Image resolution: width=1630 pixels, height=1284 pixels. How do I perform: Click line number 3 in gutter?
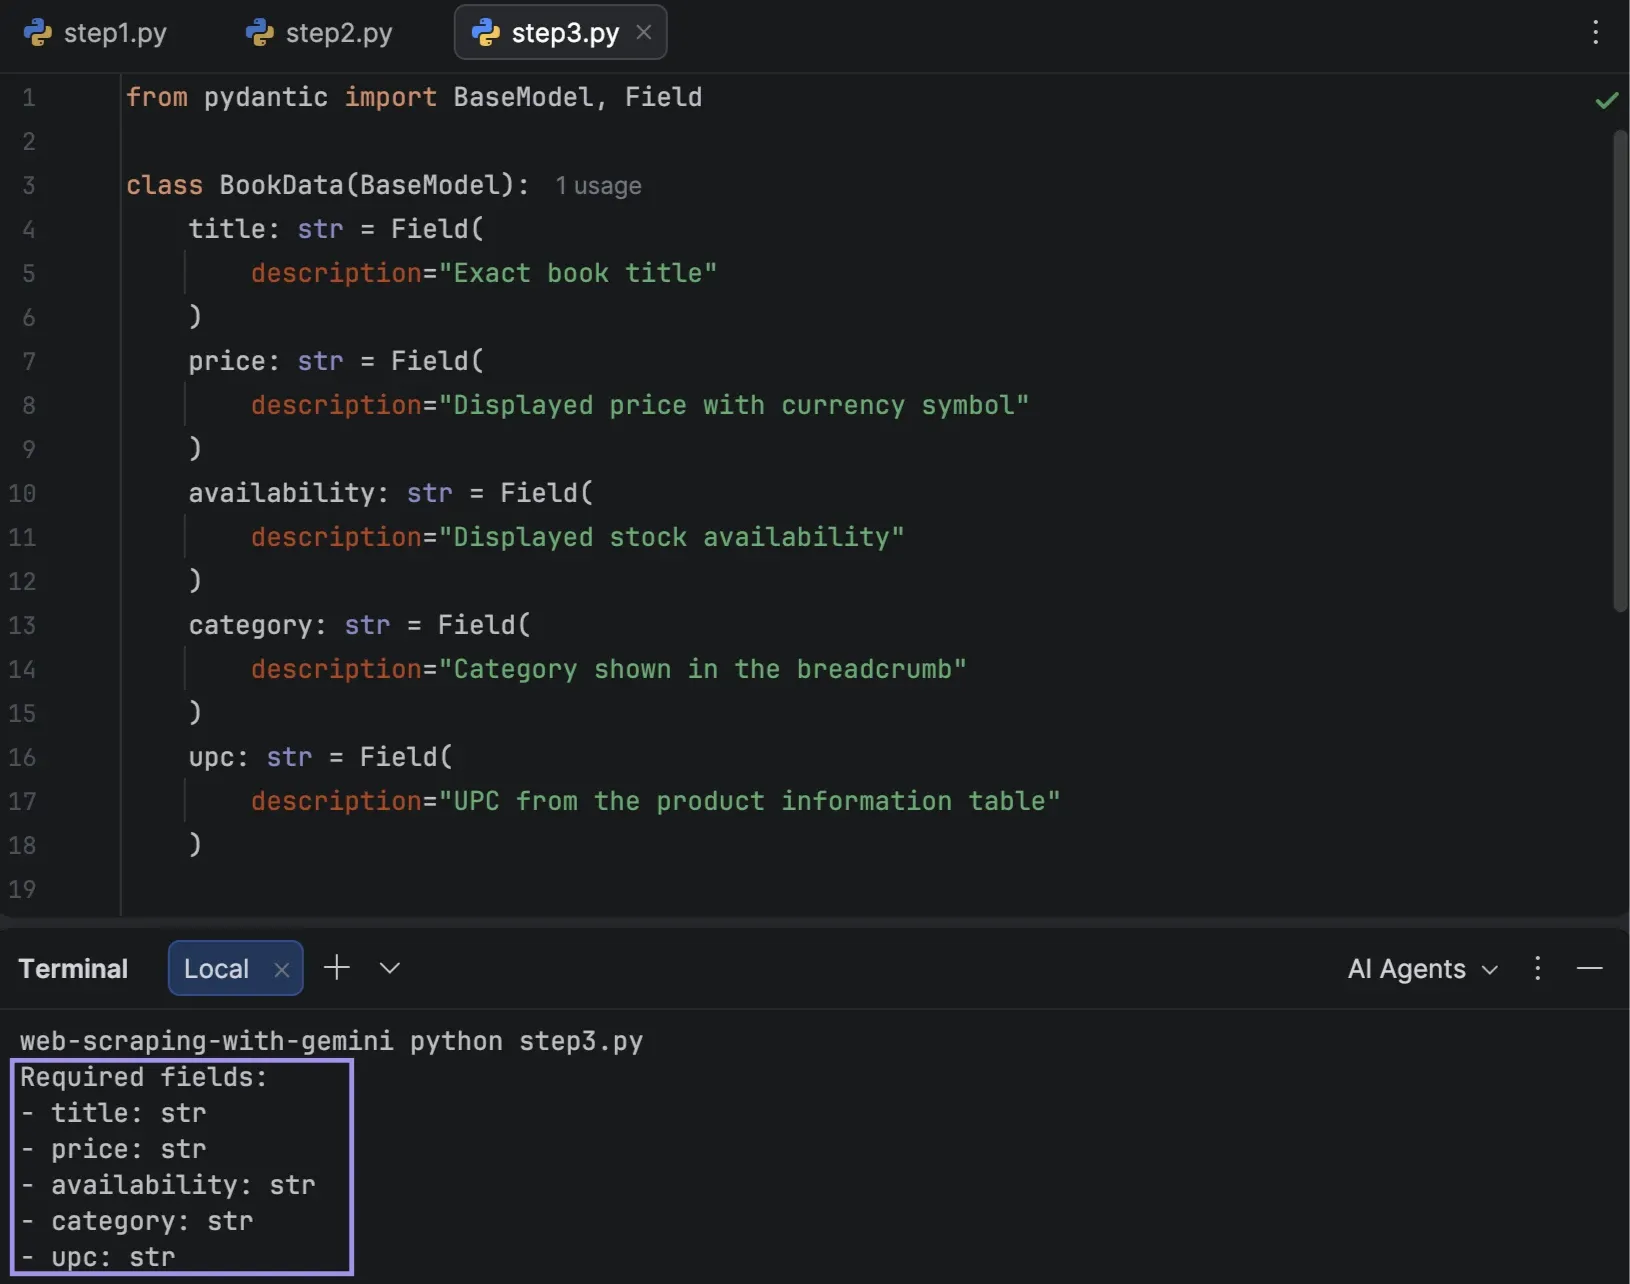(28, 185)
